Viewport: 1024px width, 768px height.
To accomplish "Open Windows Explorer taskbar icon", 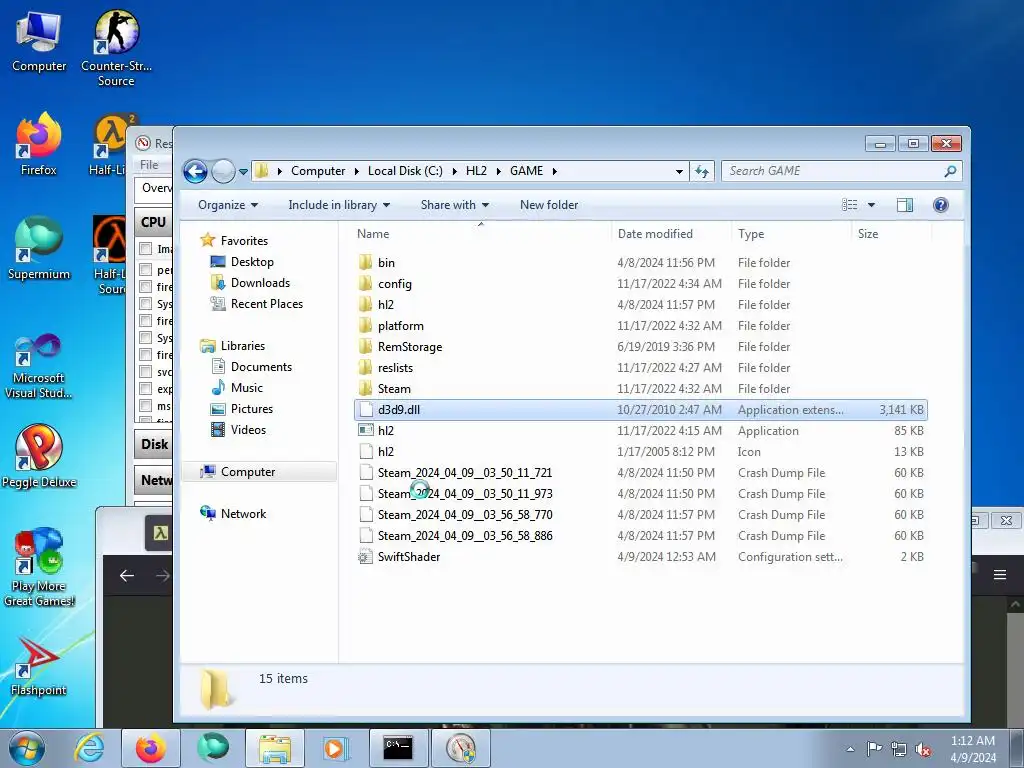I will [x=275, y=748].
